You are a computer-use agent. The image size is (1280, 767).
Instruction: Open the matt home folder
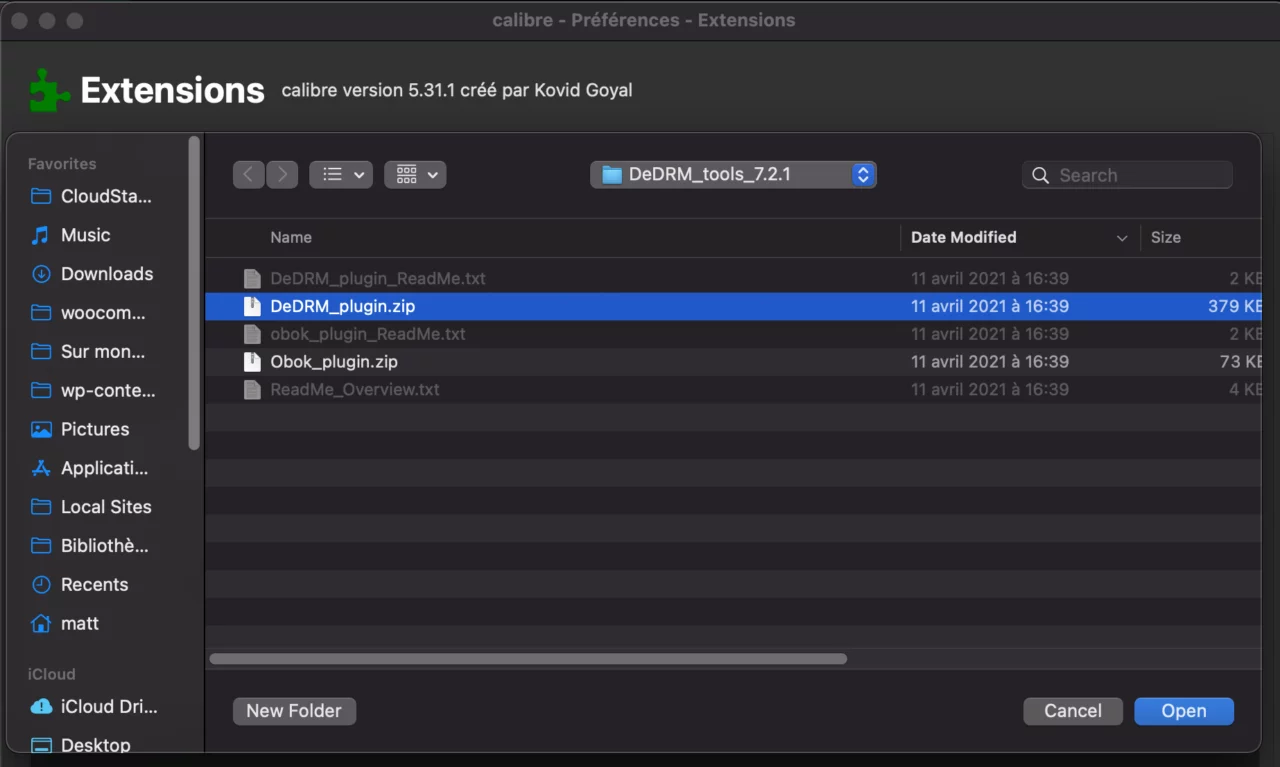click(x=65, y=624)
